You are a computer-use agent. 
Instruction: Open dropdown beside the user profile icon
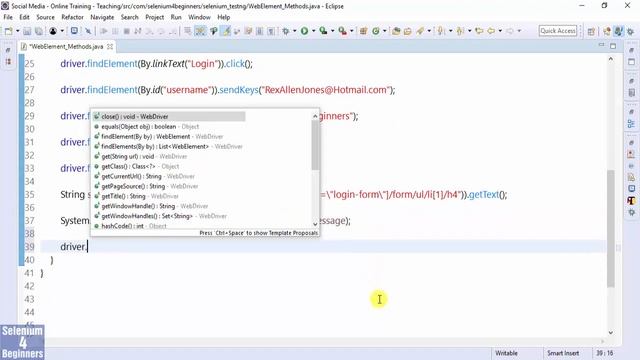click(x=62, y=31)
